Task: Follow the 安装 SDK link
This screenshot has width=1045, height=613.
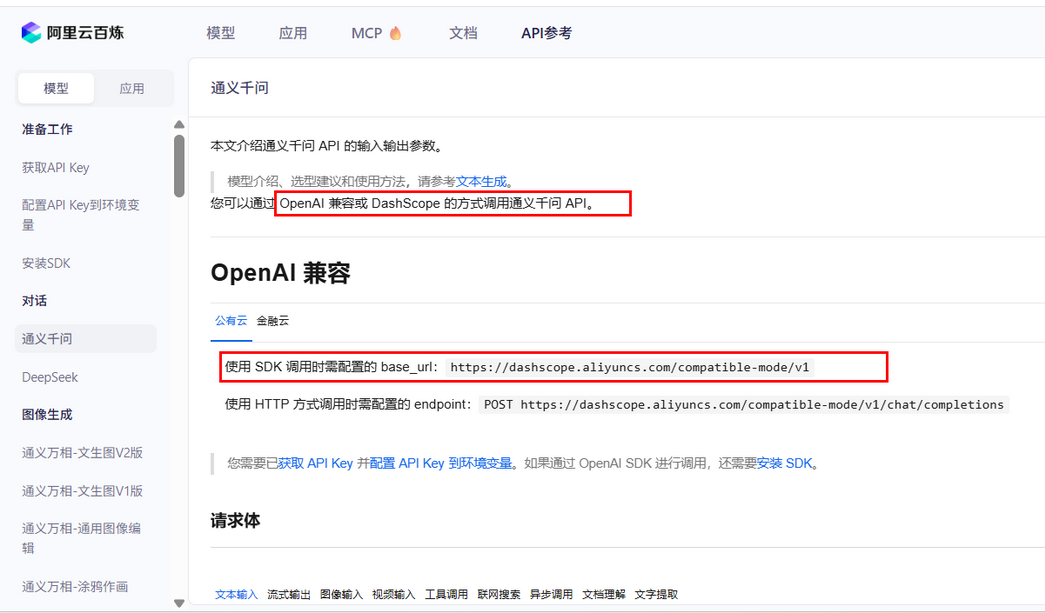Action: [784, 463]
